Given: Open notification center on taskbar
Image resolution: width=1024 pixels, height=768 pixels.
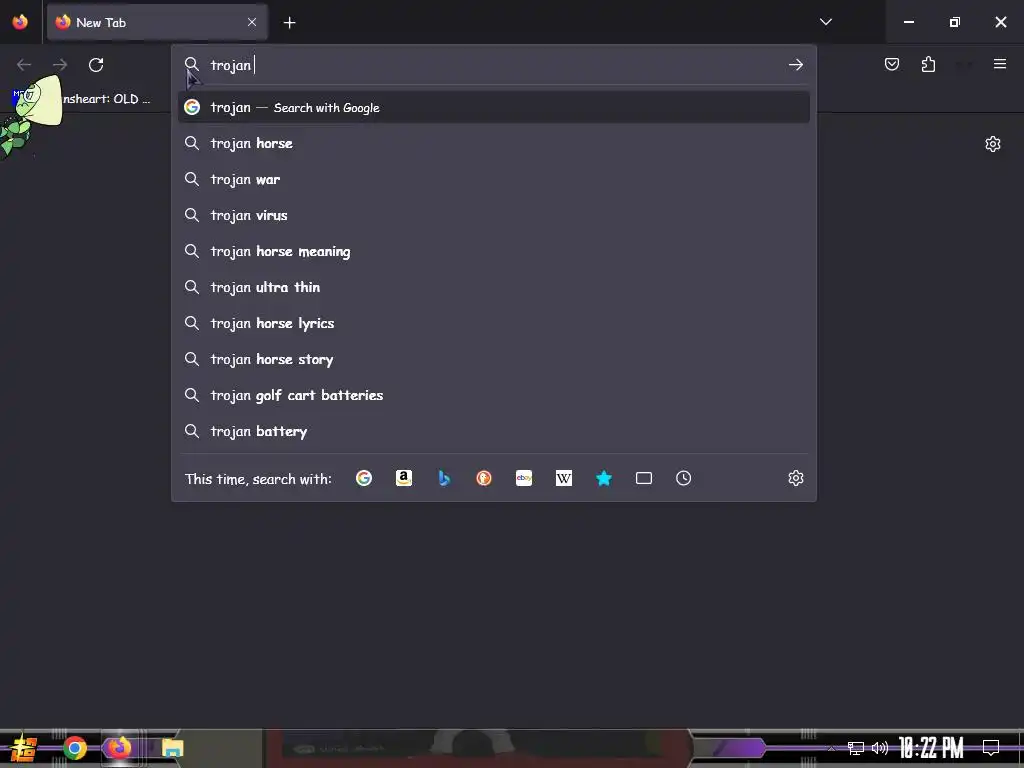Looking at the screenshot, I should coord(991,747).
